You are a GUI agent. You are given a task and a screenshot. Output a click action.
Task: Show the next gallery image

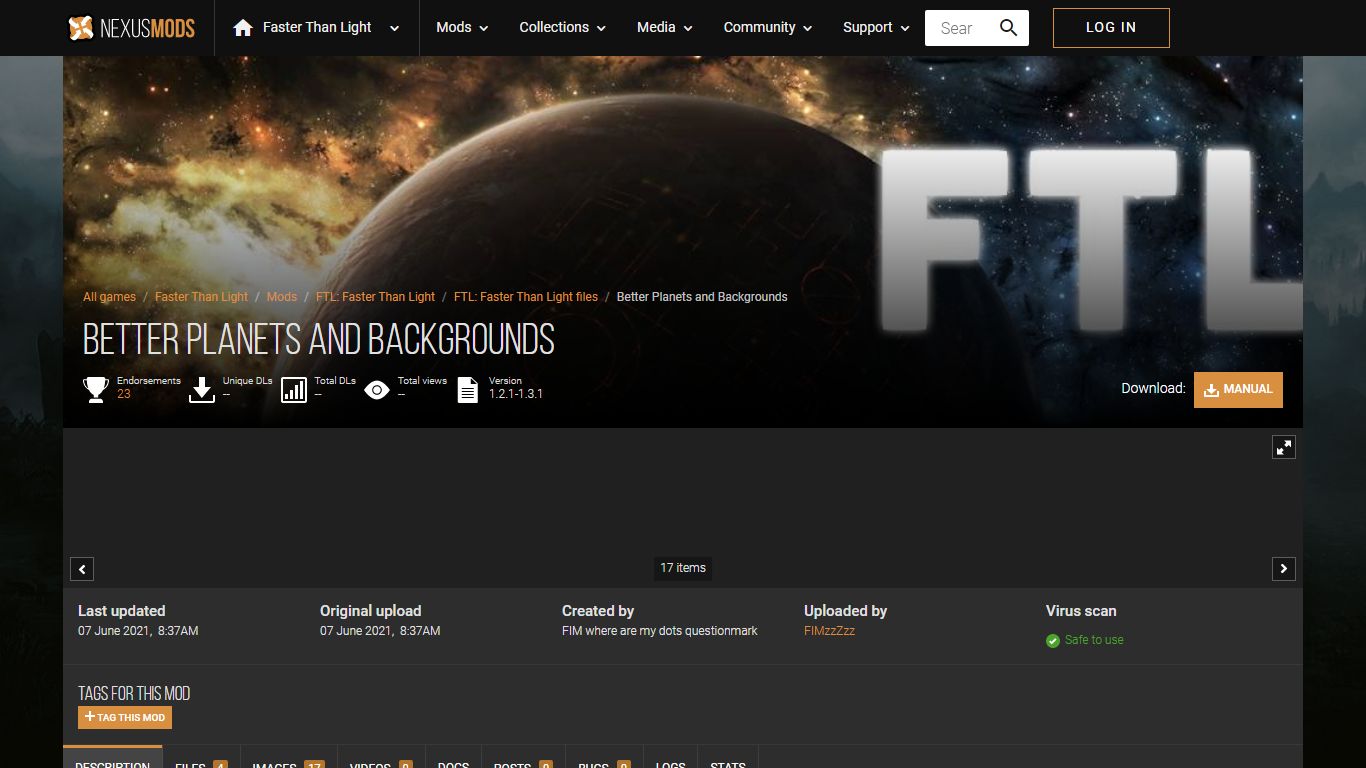pos(1284,569)
